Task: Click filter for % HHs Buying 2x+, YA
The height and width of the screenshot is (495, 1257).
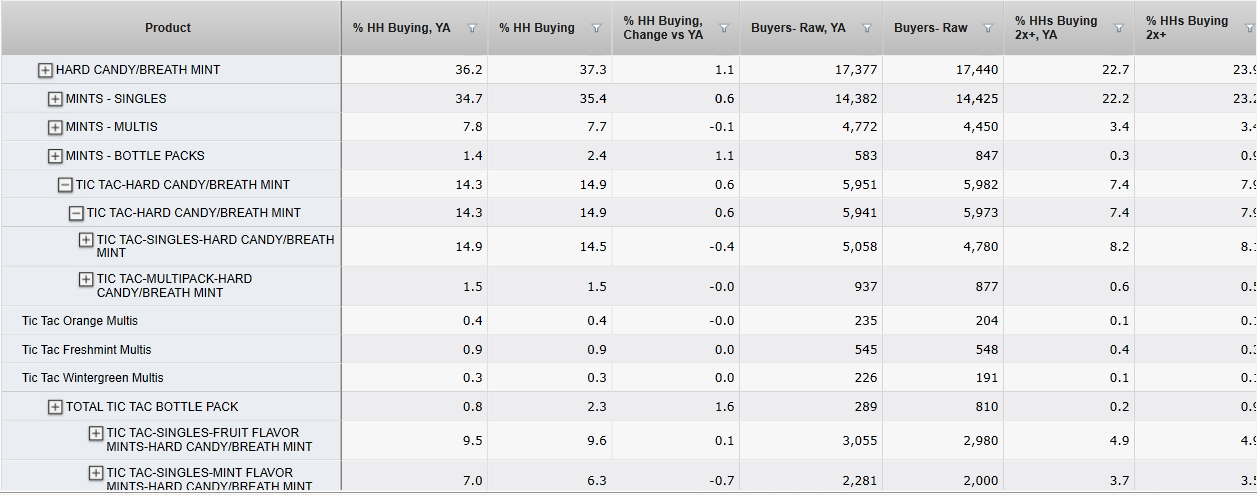Action: [1118, 28]
